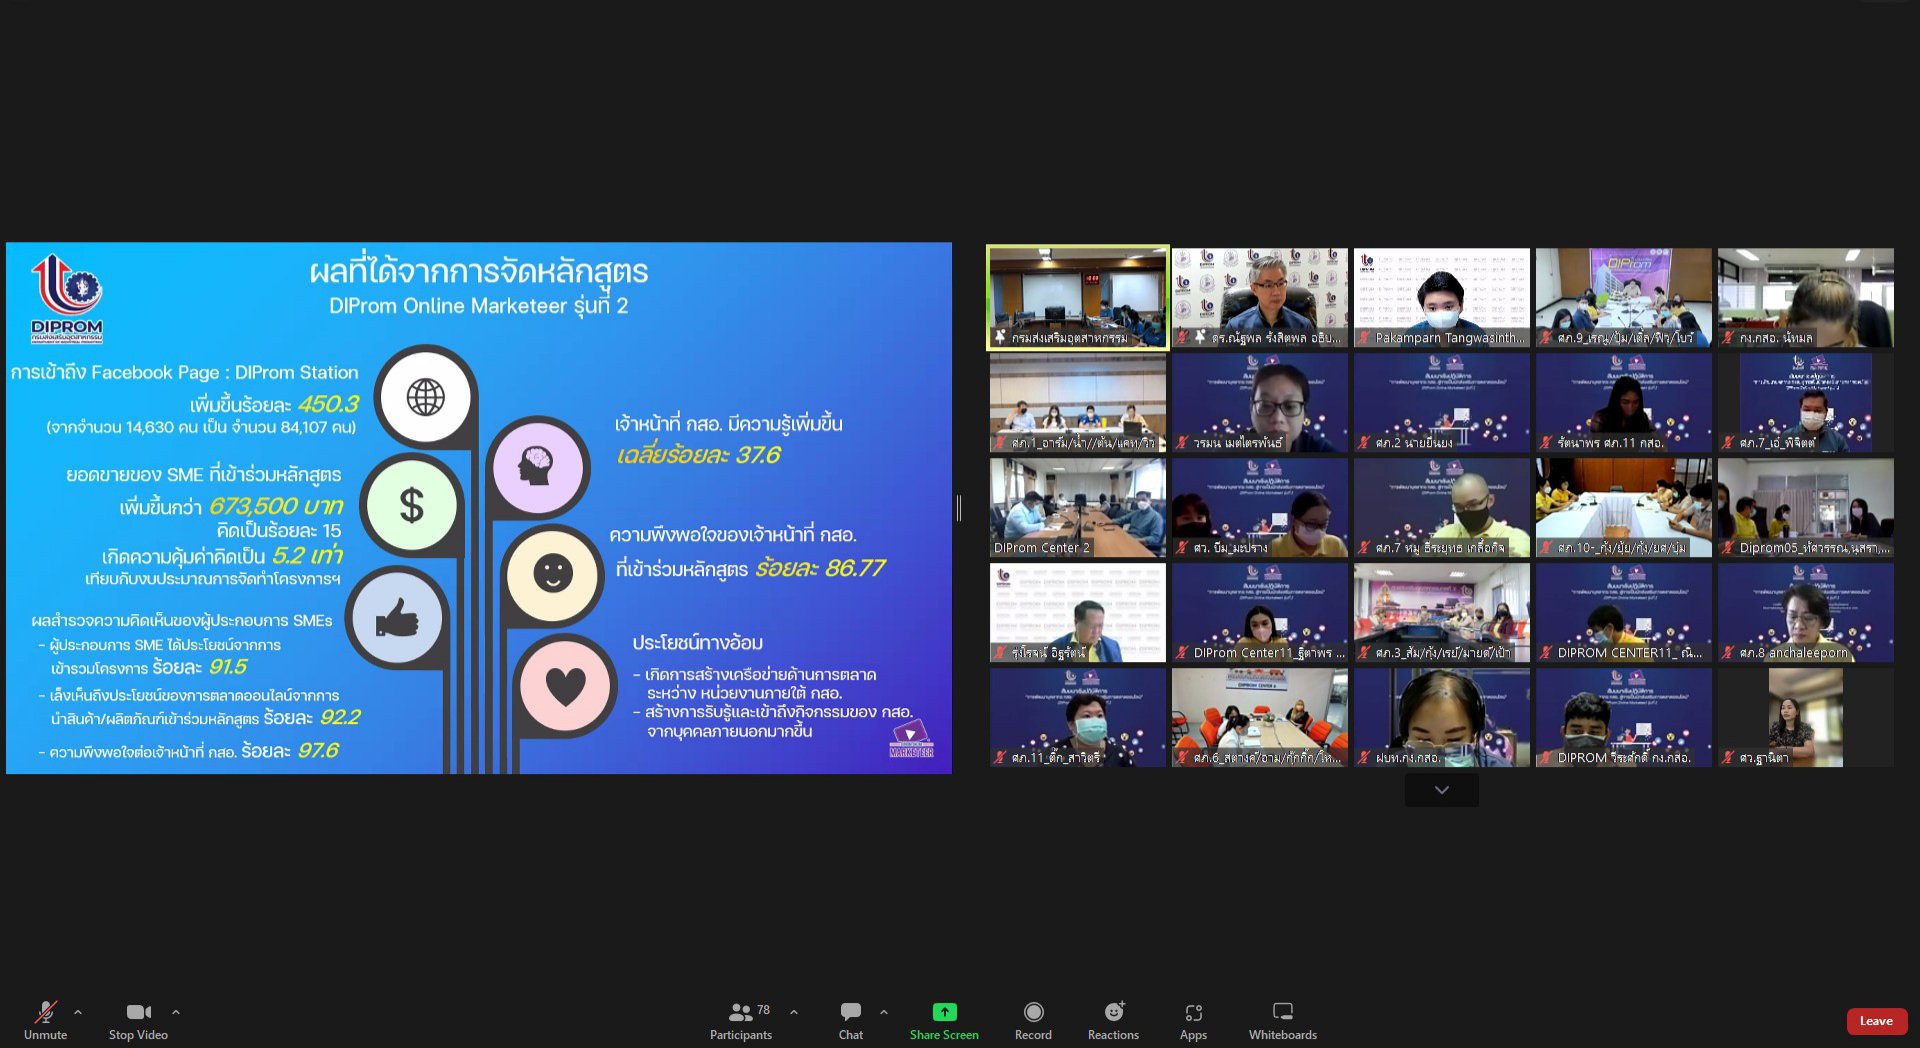Select ศภ.9 video tile
The image size is (1920, 1048).
click(1623, 298)
